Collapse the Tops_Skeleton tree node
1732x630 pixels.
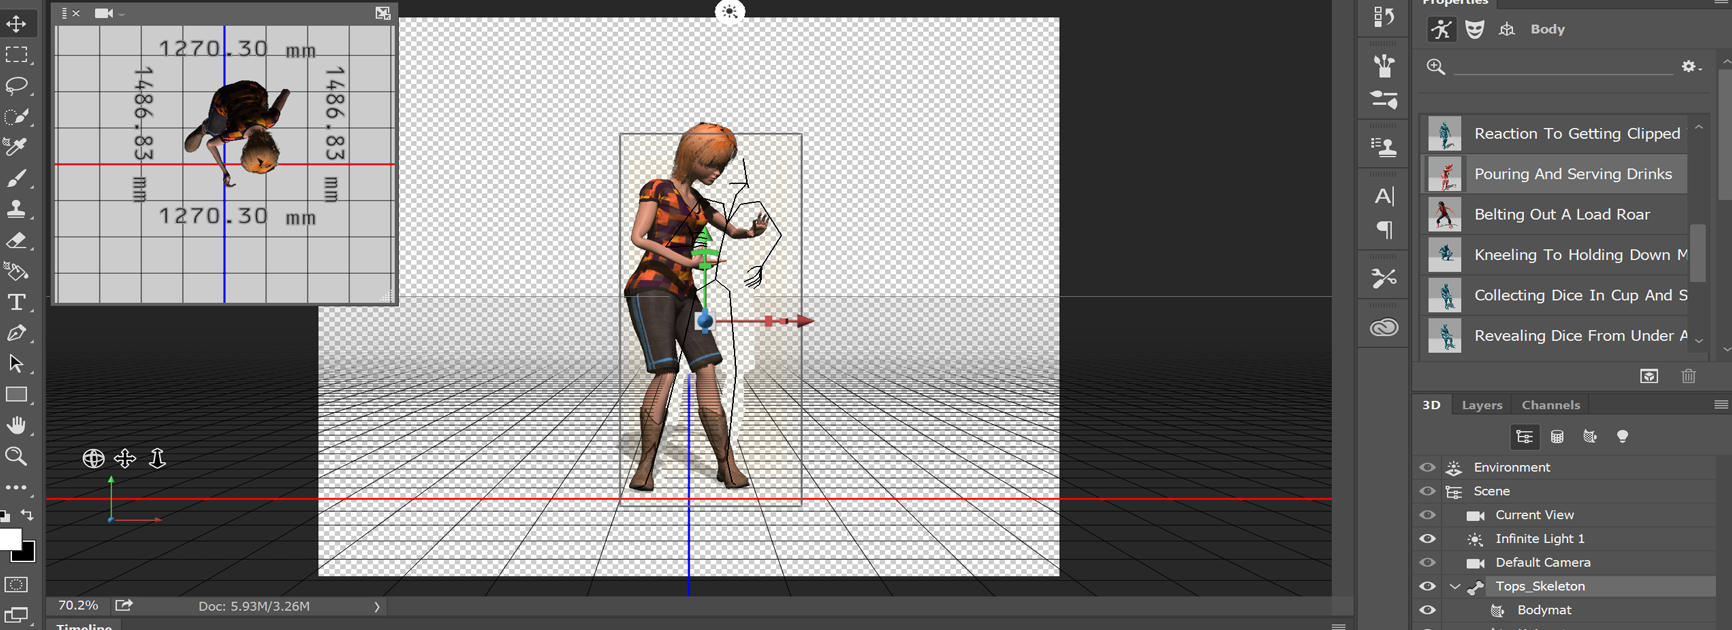[x=1455, y=587]
